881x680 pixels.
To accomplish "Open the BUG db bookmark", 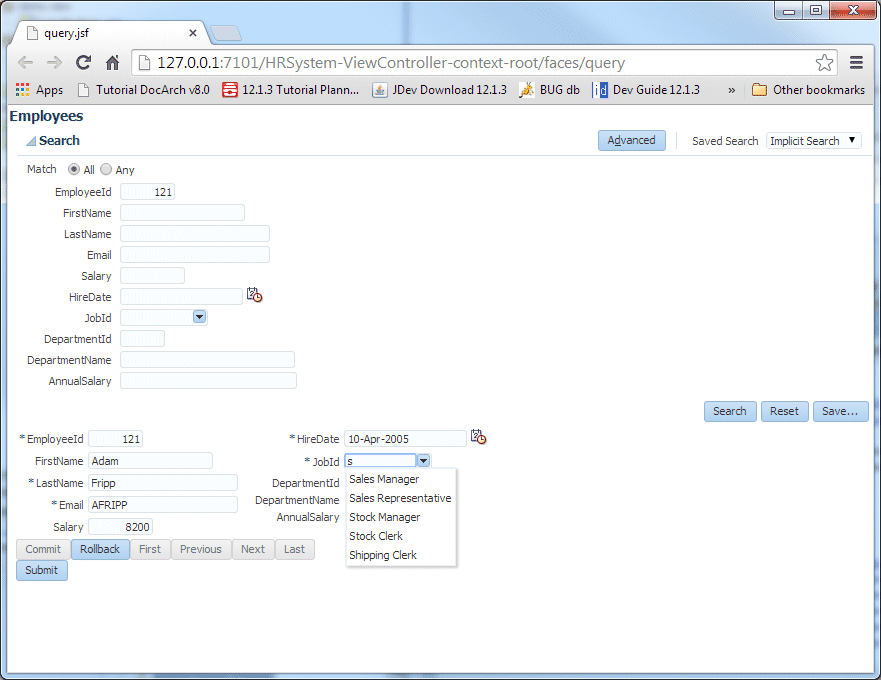I will pos(550,90).
